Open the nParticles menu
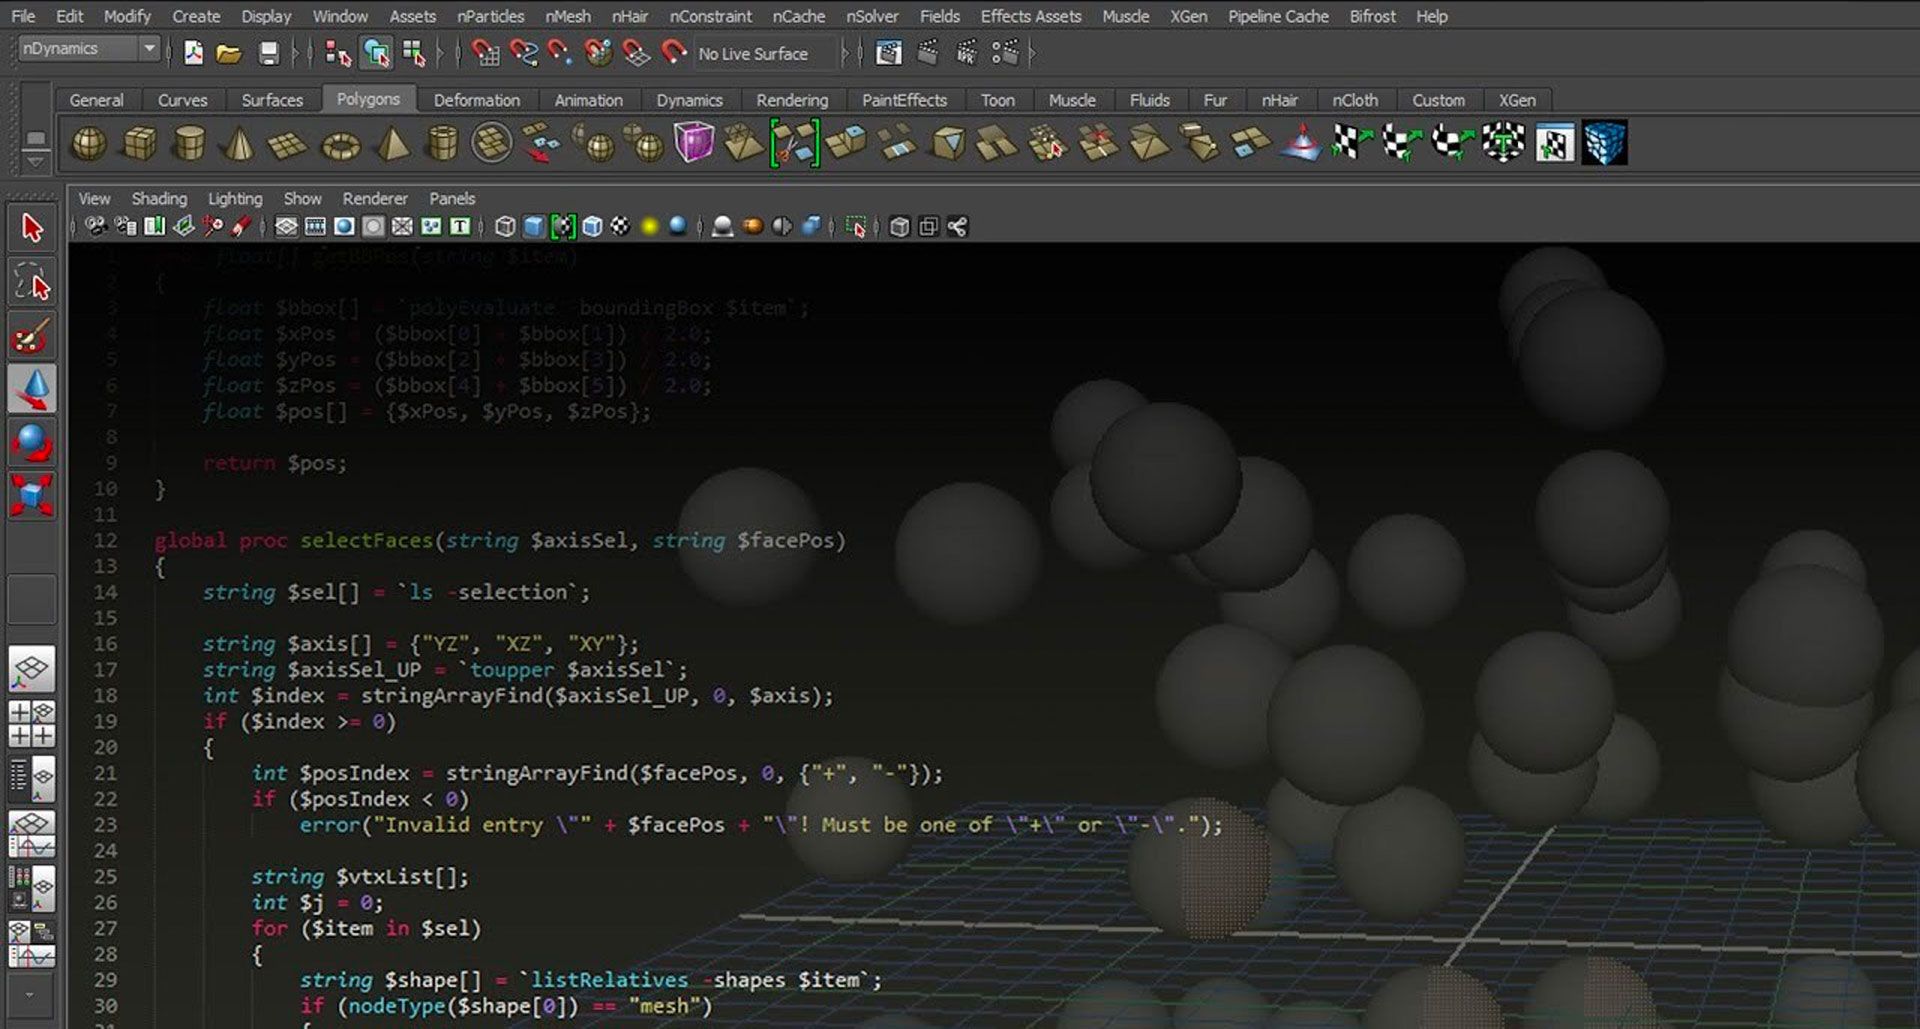This screenshot has width=1920, height=1029. point(490,16)
